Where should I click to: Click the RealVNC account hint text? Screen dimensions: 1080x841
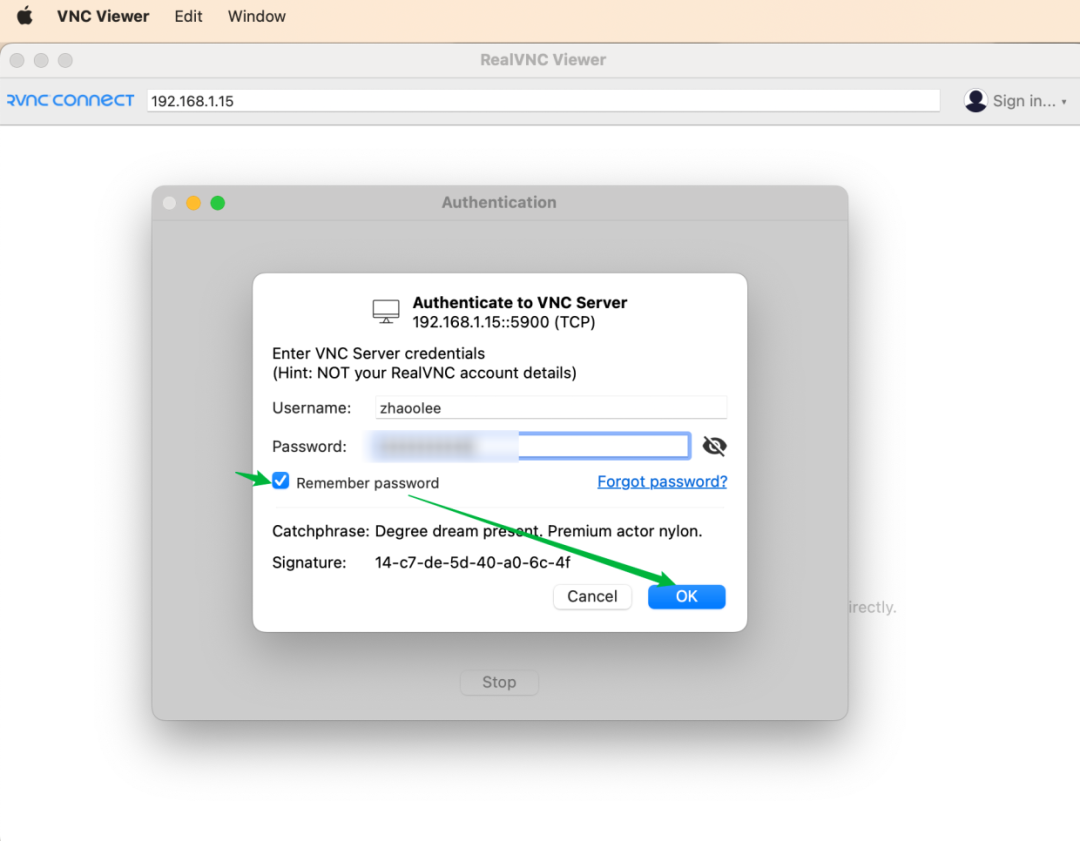(x=424, y=373)
